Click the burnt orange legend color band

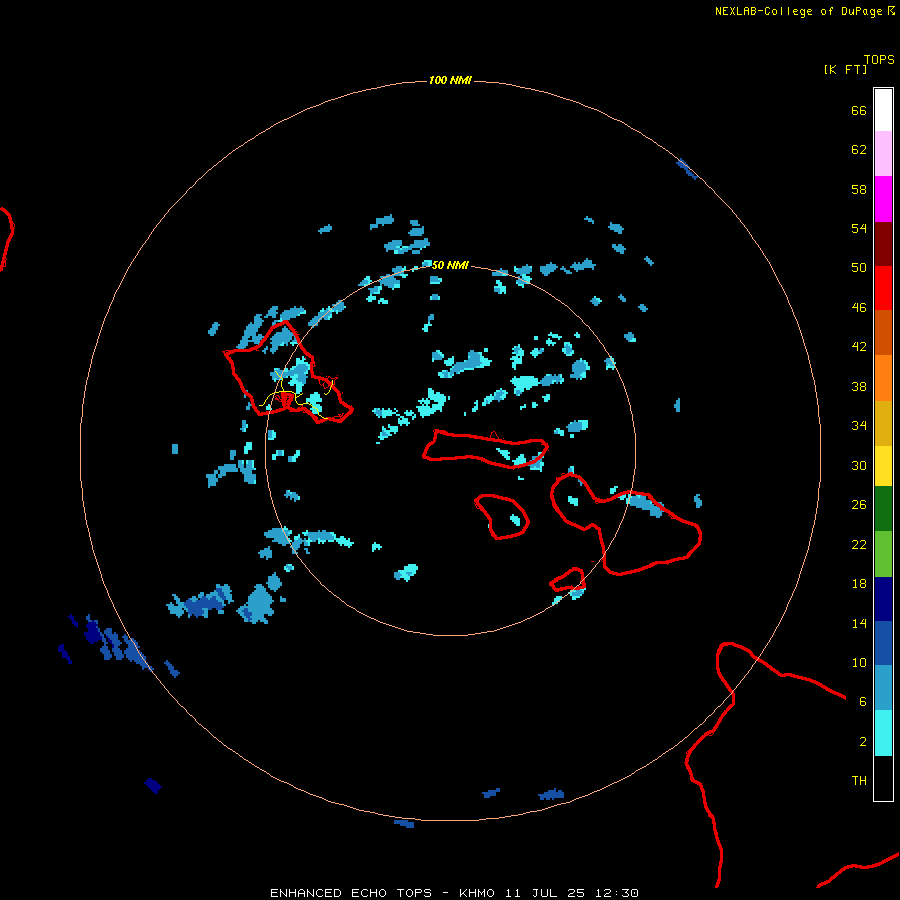pyautogui.click(x=883, y=332)
